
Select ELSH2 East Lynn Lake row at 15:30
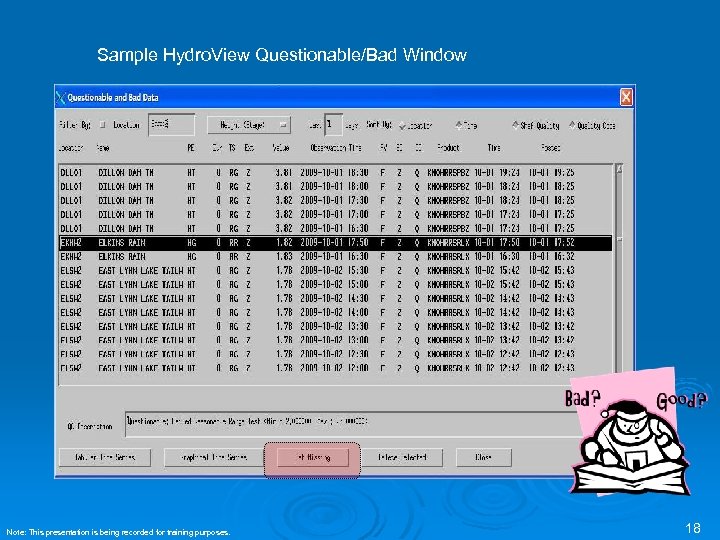[x=336, y=271]
